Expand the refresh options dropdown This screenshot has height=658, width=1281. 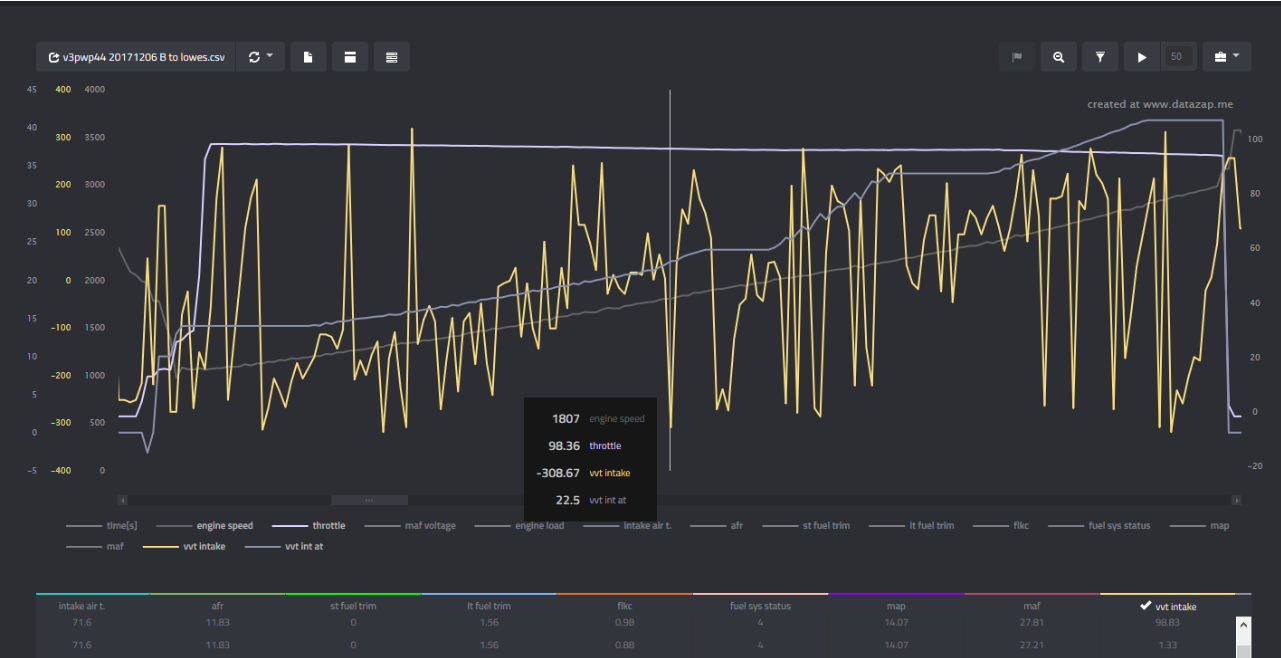(261, 57)
